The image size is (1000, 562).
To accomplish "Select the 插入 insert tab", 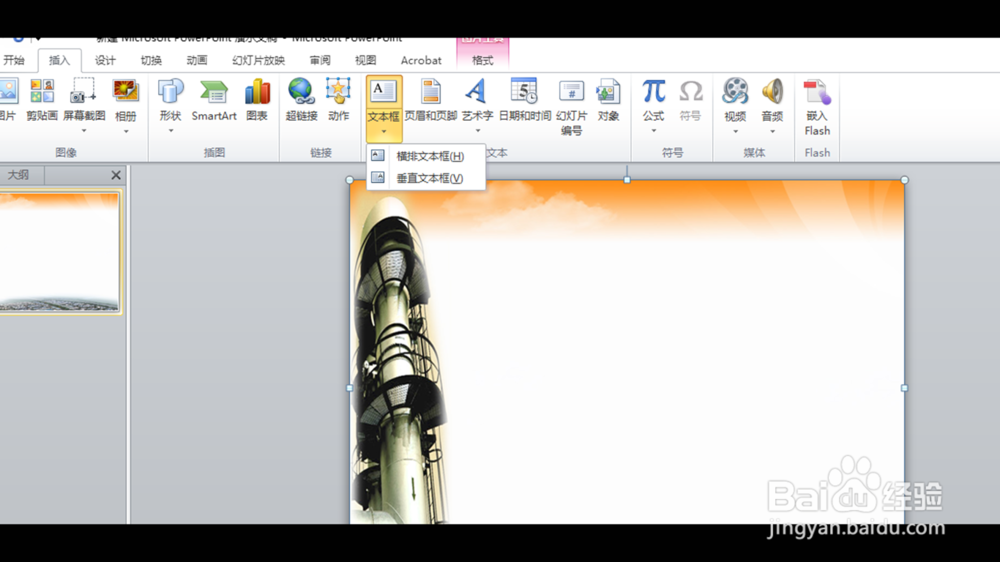I will click(59, 60).
